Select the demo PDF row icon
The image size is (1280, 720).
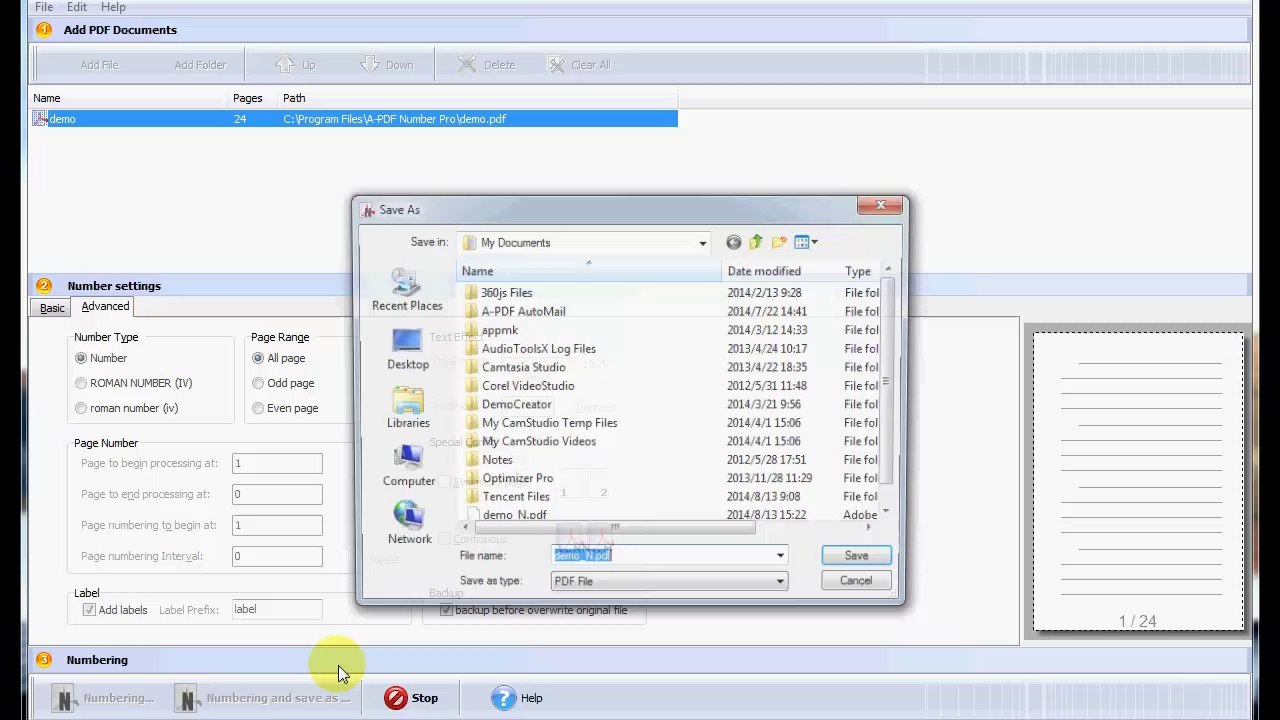40,119
